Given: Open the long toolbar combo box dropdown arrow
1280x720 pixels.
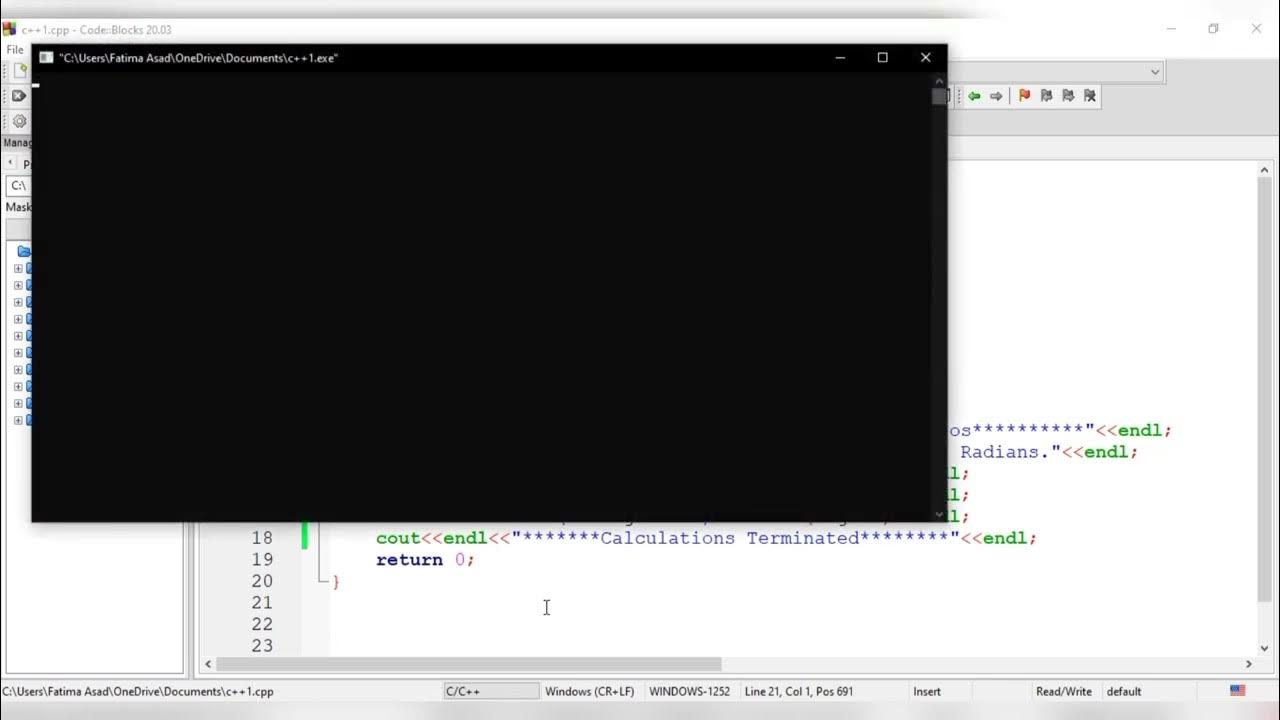Looking at the screenshot, I should pyautogui.click(x=1155, y=72).
